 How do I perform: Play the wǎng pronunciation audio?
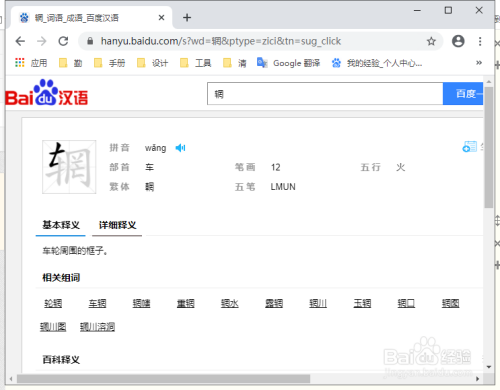tap(180, 148)
